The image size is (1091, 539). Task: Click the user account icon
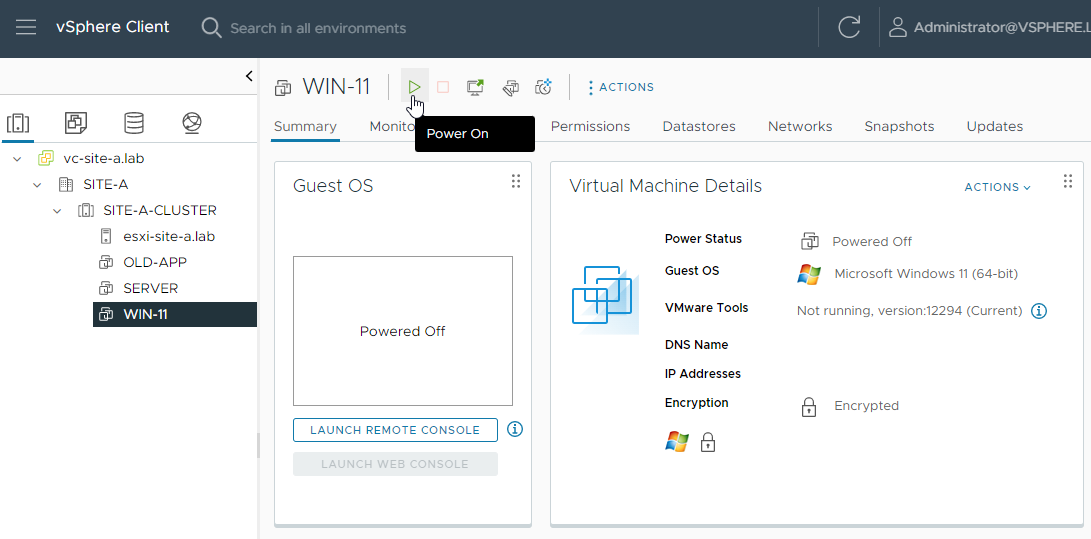pyautogui.click(x=898, y=28)
